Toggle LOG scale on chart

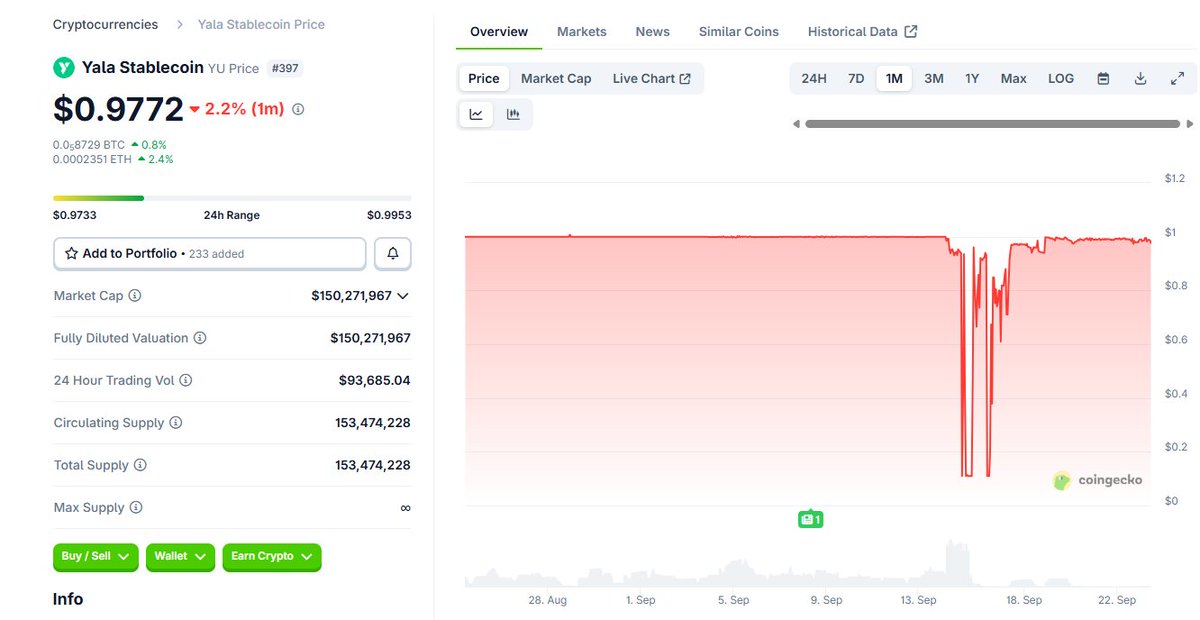(1061, 78)
